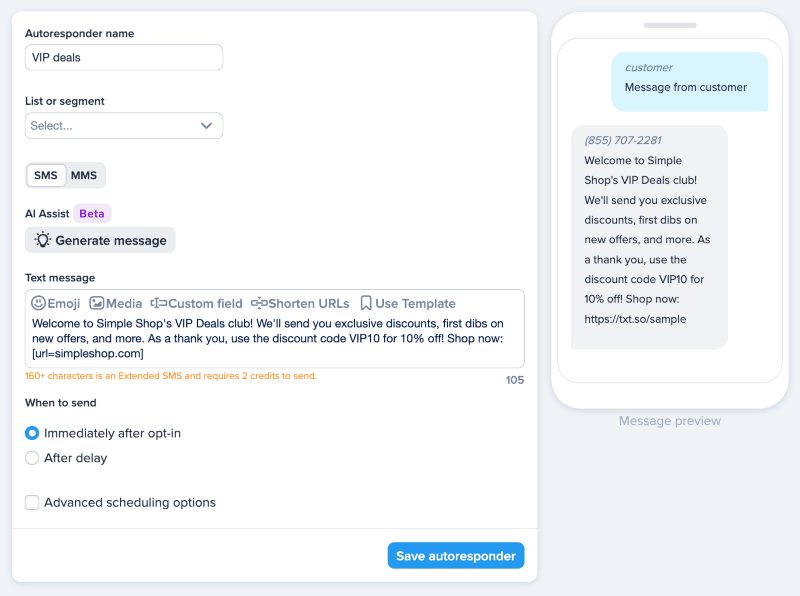Viewport: 800px width, 596px height.
Task: Click the Shorten URLs toolbar label
Action: pyautogui.click(x=309, y=303)
